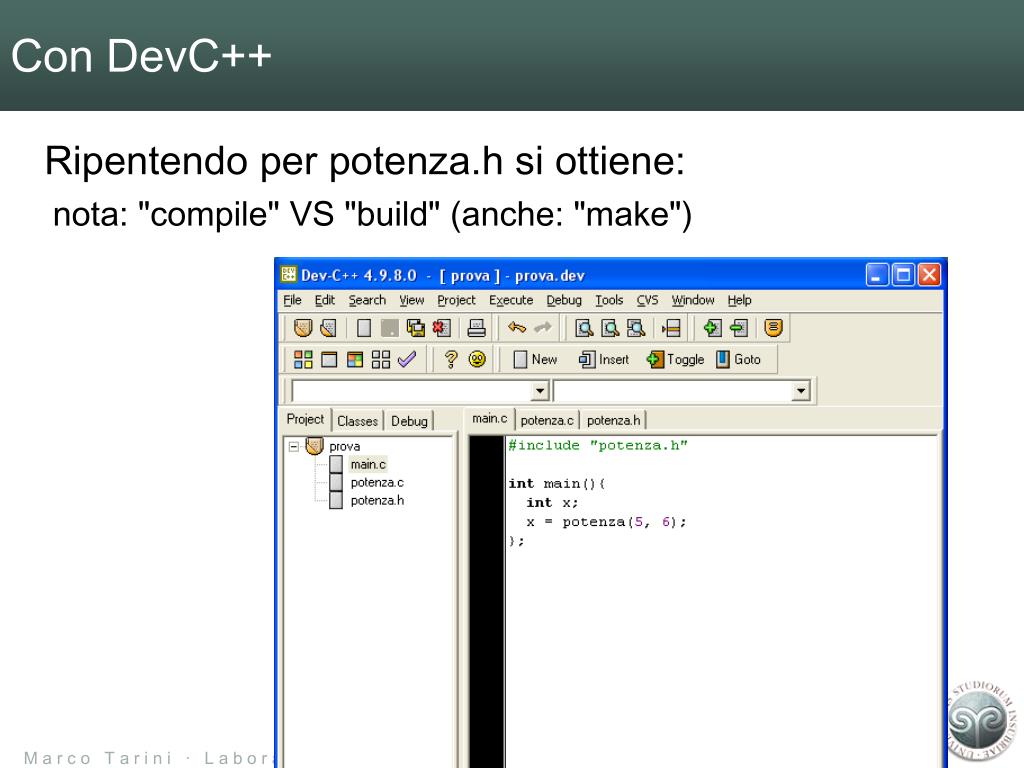Click the first toolbar icon, the project shield
The width and height of the screenshot is (1024, 768).
[302, 328]
